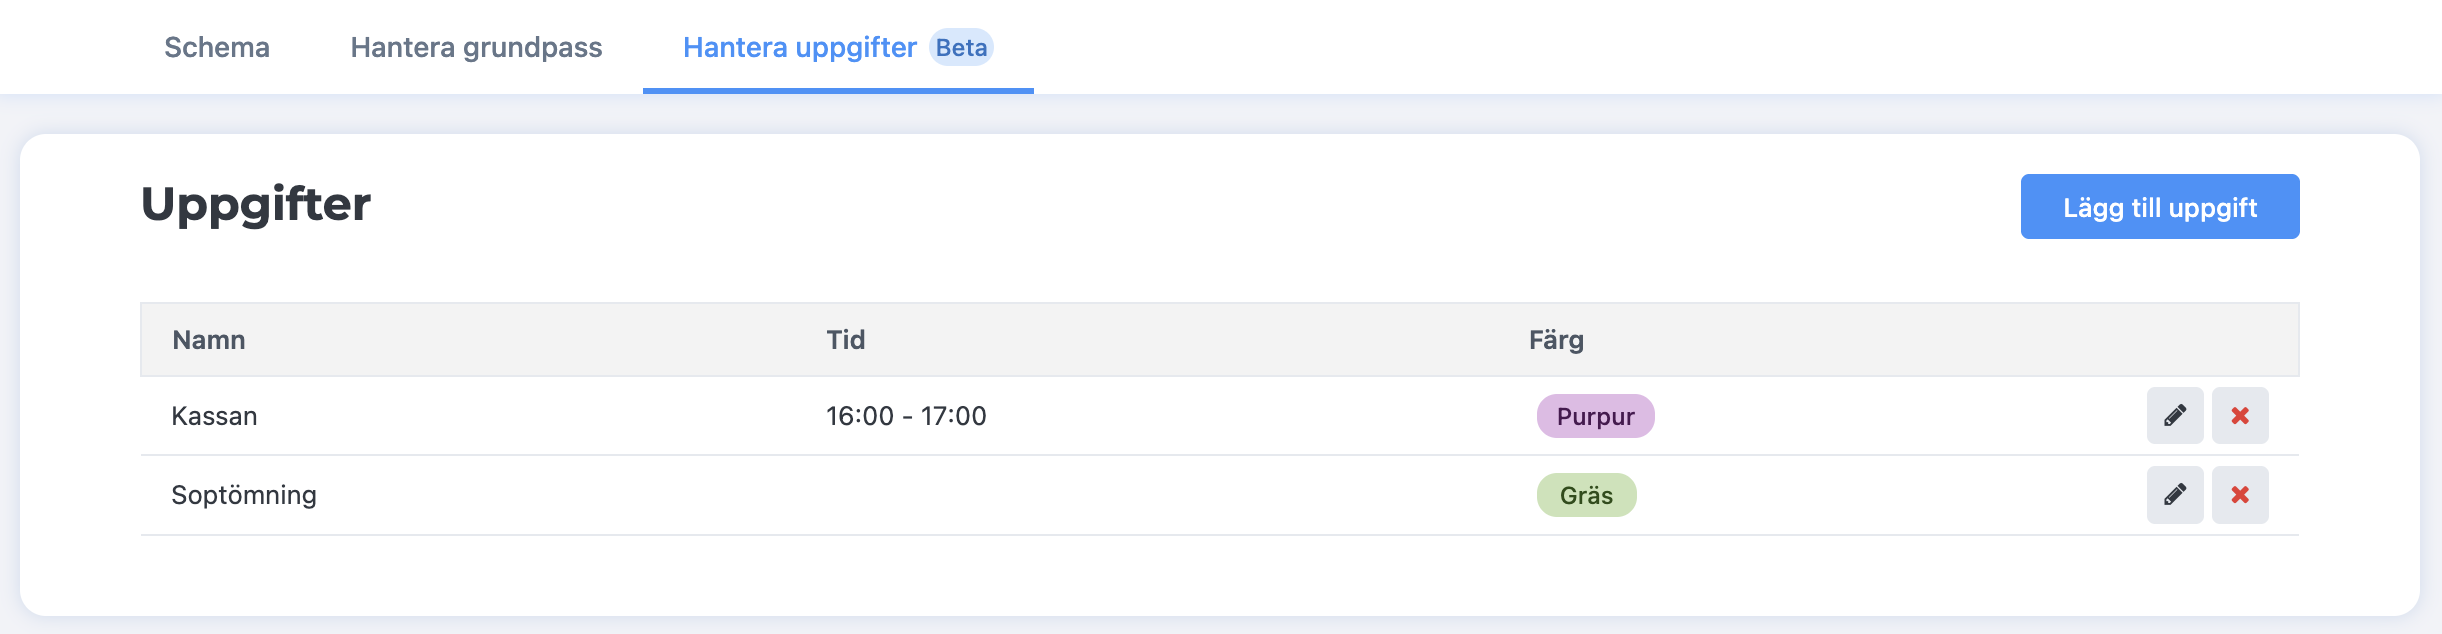Click the Tid column header
2442x634 pixels.
[x=845, y=340]
